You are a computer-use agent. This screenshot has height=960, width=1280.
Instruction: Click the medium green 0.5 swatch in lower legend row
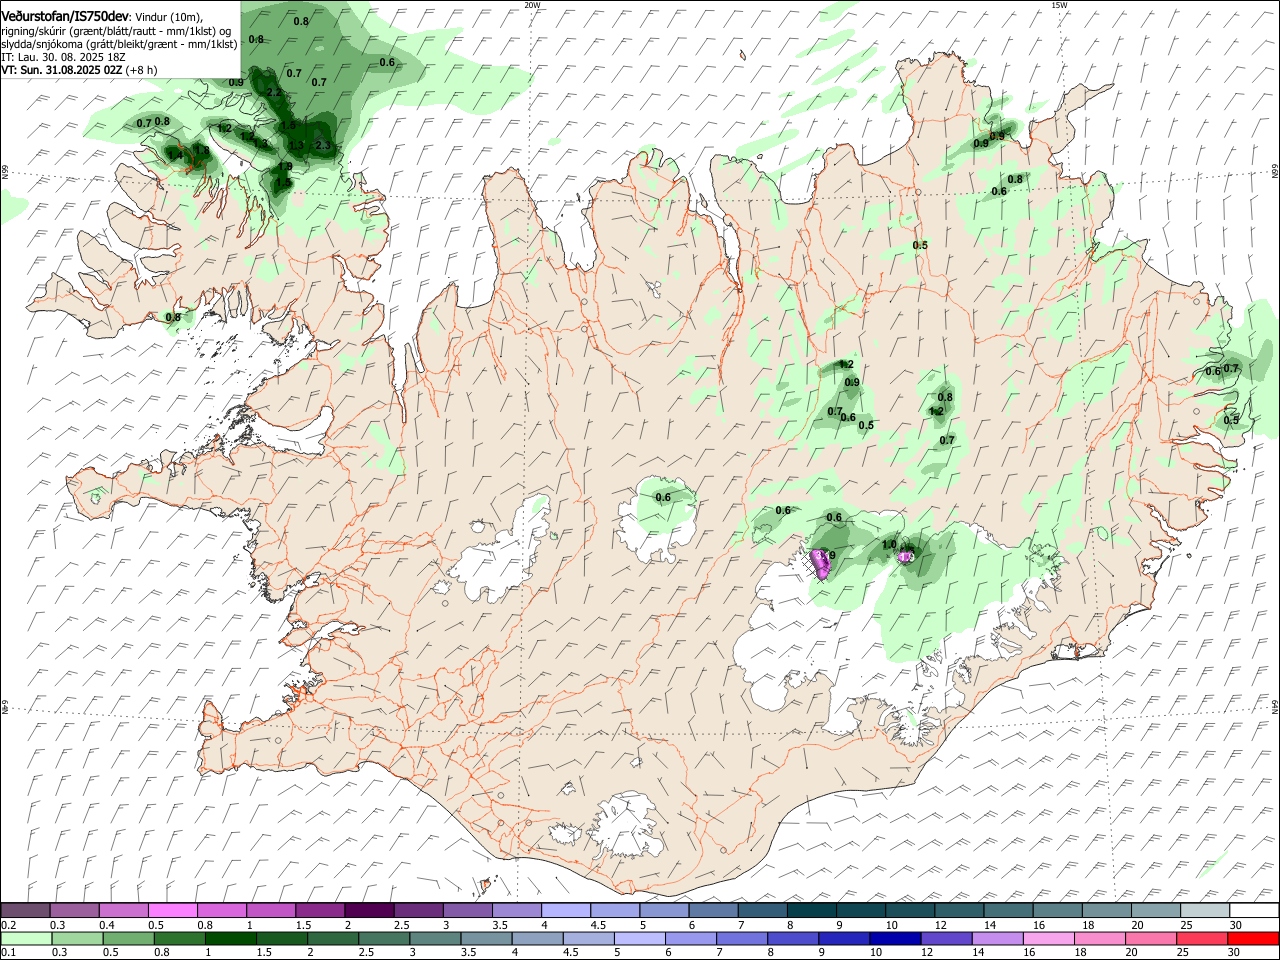point(129,939)
